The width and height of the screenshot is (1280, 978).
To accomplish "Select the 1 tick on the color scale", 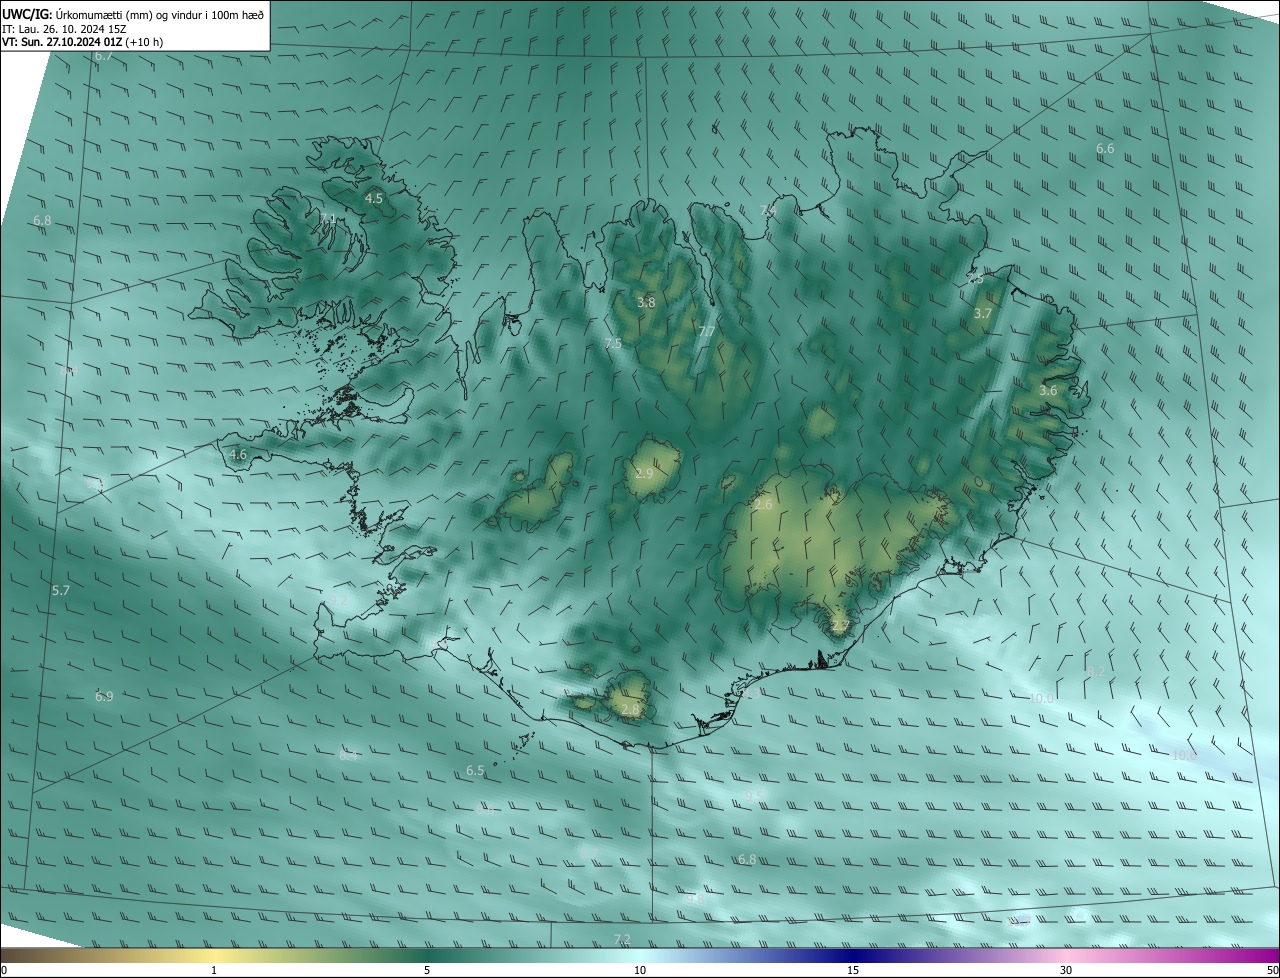I will coord(214,970).
